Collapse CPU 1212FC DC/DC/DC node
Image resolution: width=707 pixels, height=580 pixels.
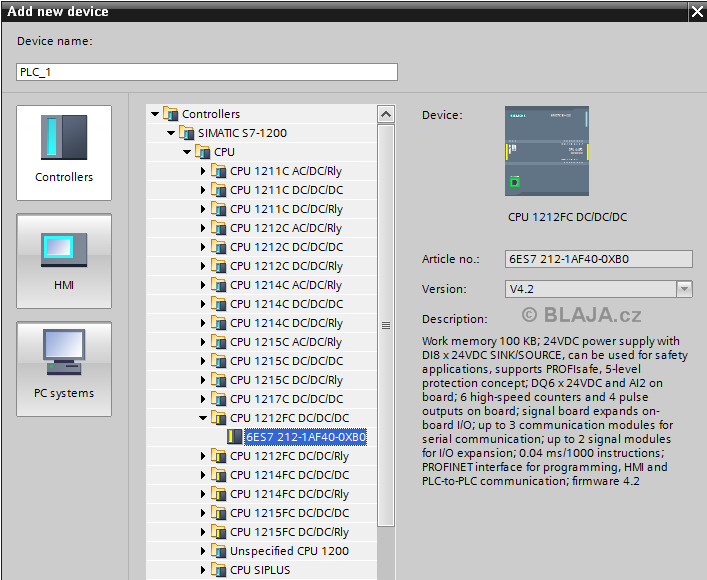click(203, 418)
